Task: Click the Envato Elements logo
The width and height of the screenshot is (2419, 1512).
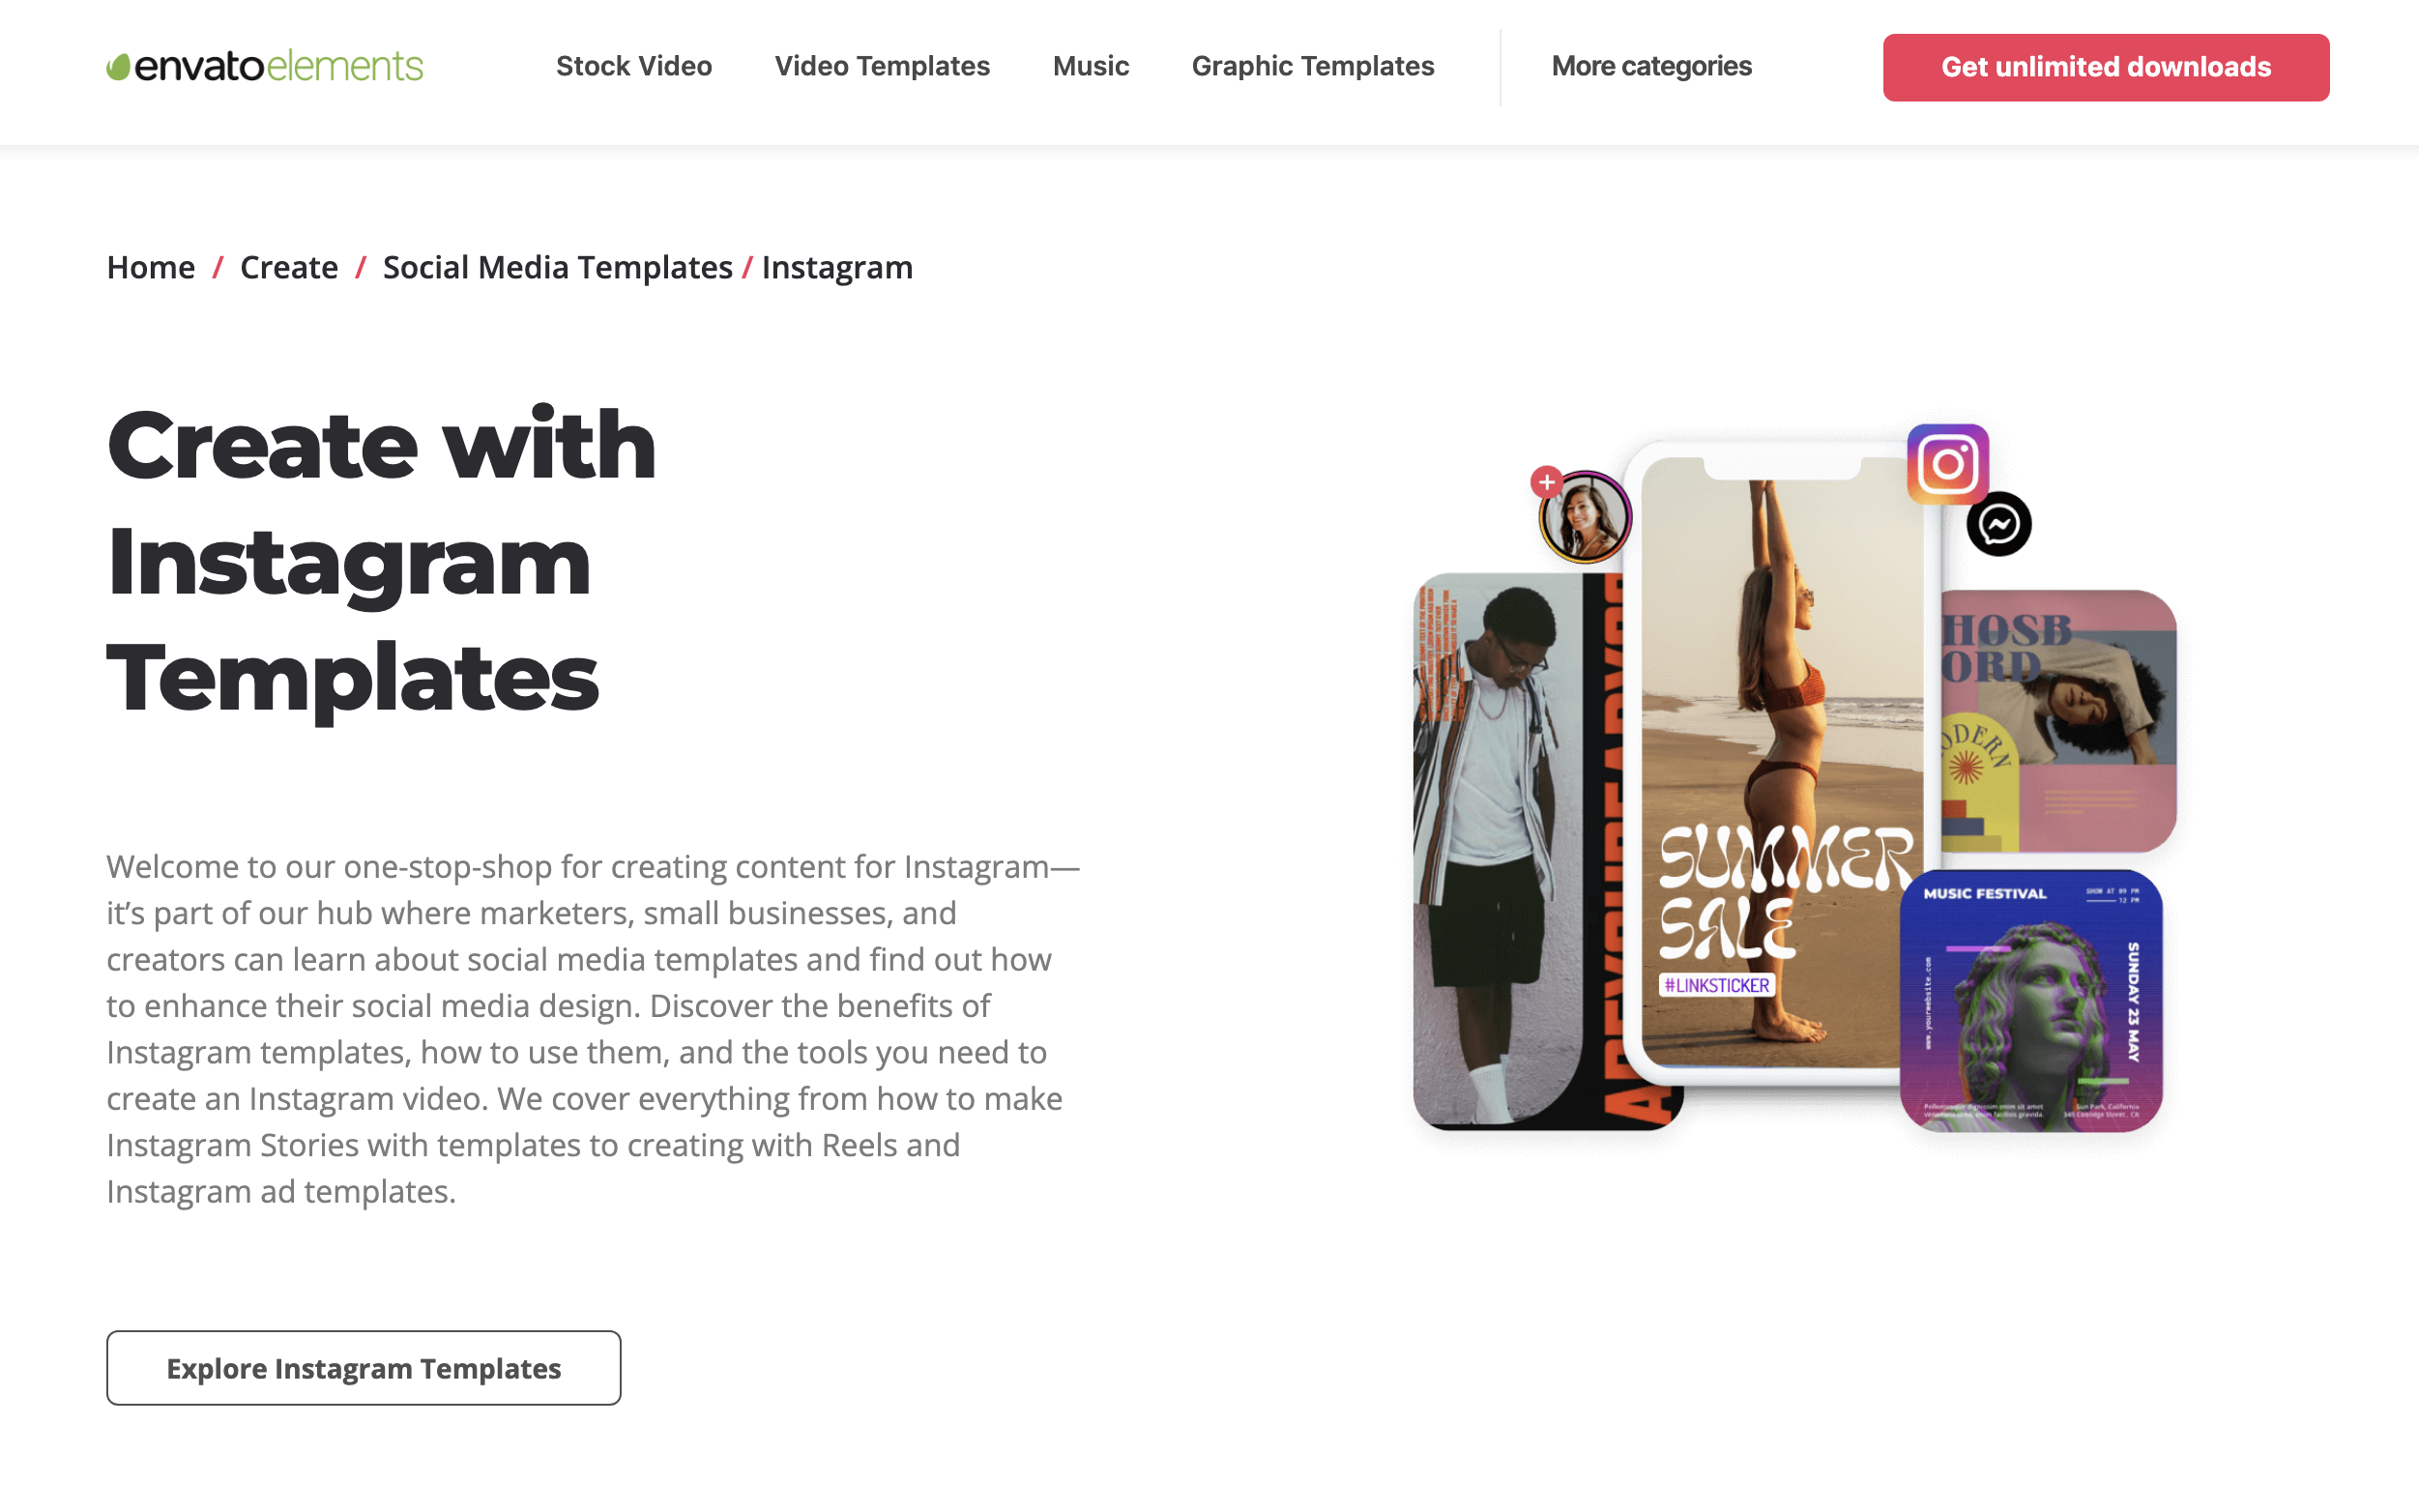Action: click(x=265, y=66)
